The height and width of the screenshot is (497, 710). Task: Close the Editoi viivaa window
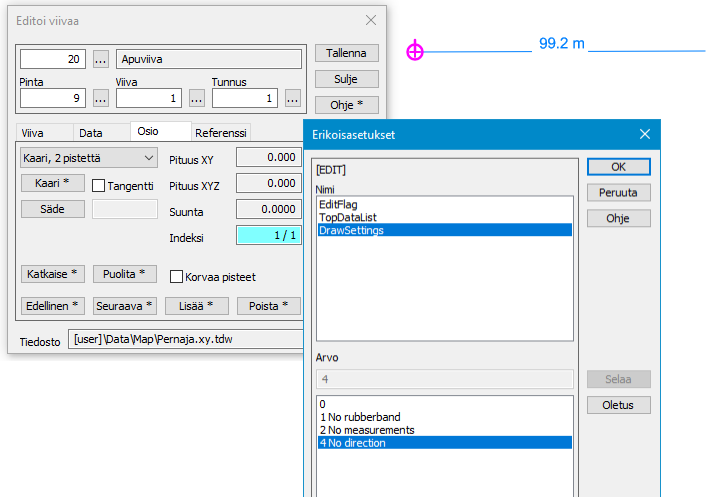point(371,20)
